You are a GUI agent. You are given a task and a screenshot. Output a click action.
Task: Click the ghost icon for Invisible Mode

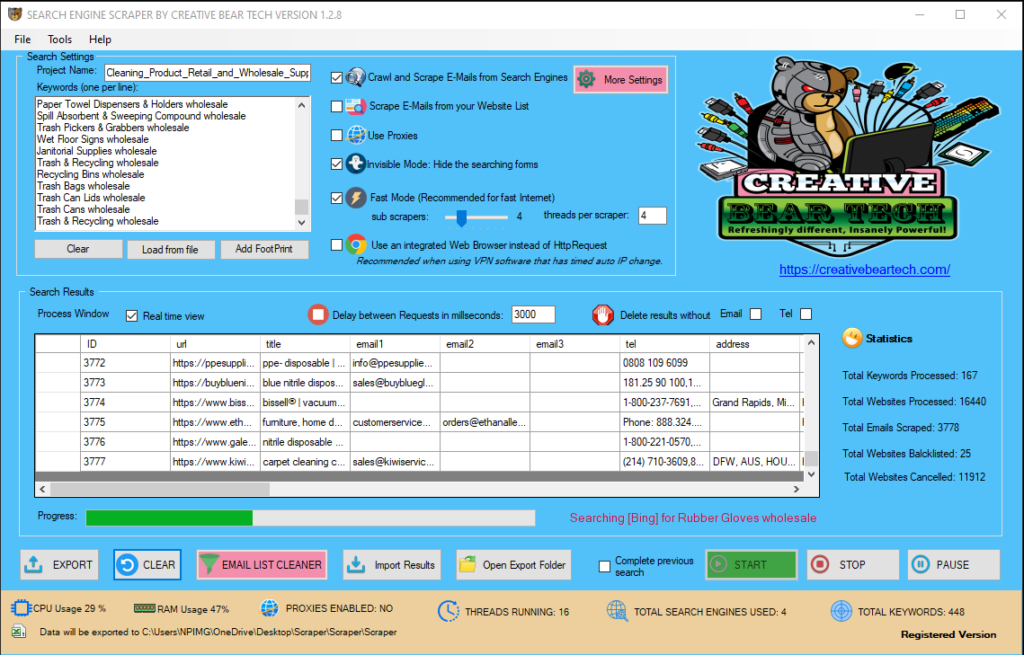point(355,164)
